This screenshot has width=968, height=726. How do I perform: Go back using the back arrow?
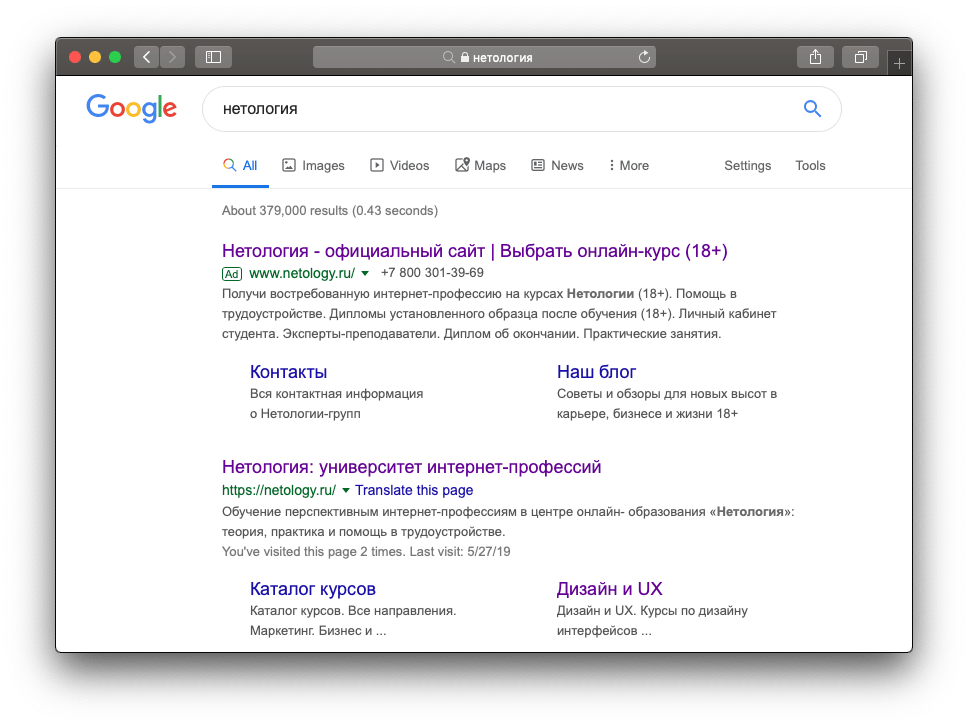point(146,57)
